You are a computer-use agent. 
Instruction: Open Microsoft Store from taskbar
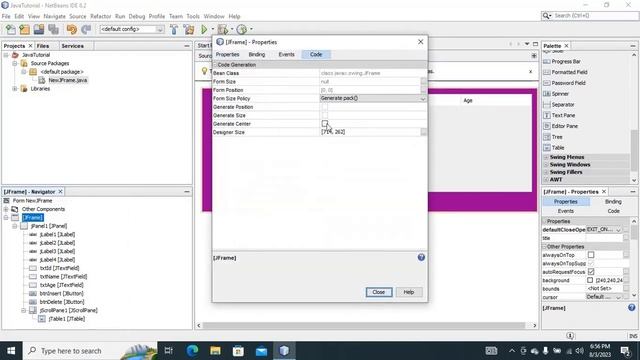pos(238,351)
